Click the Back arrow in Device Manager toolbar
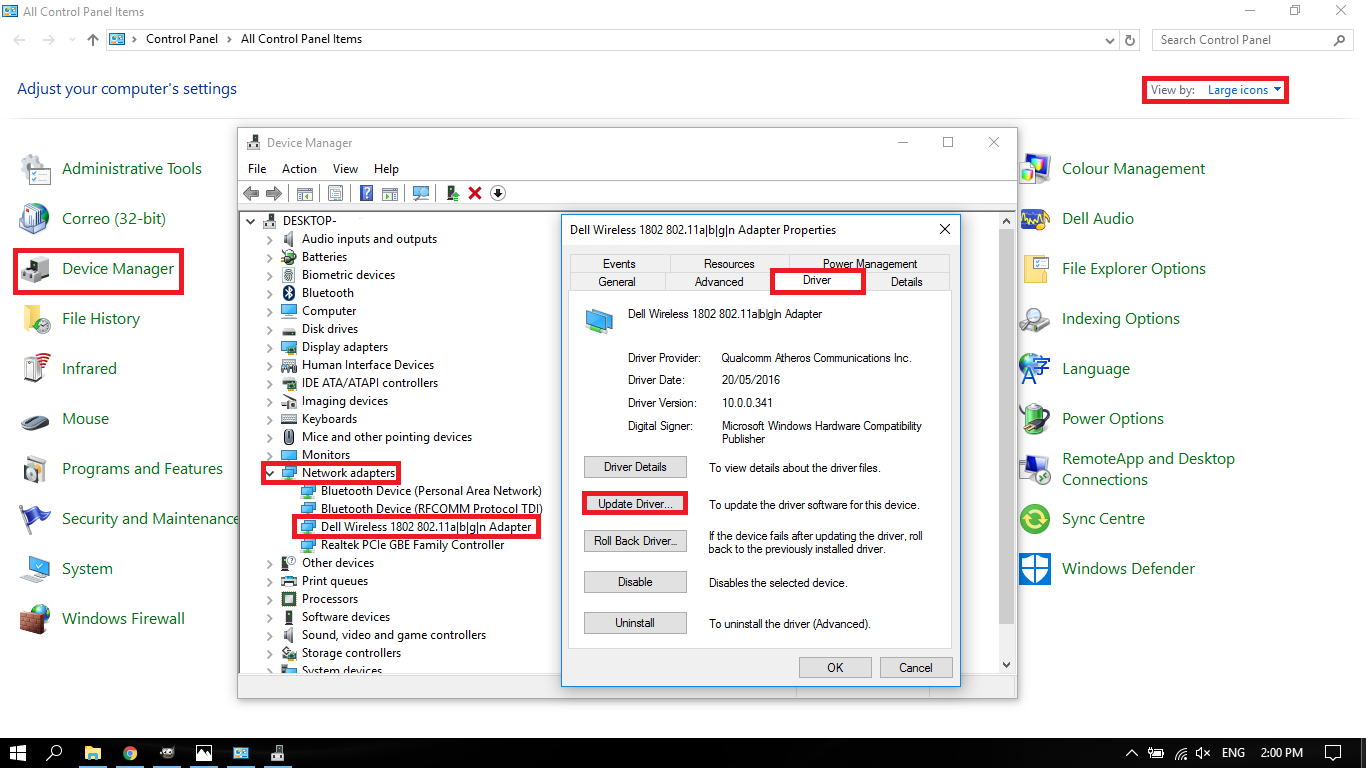This screenshot has height=768, width=1366. (x=251, y=193)
